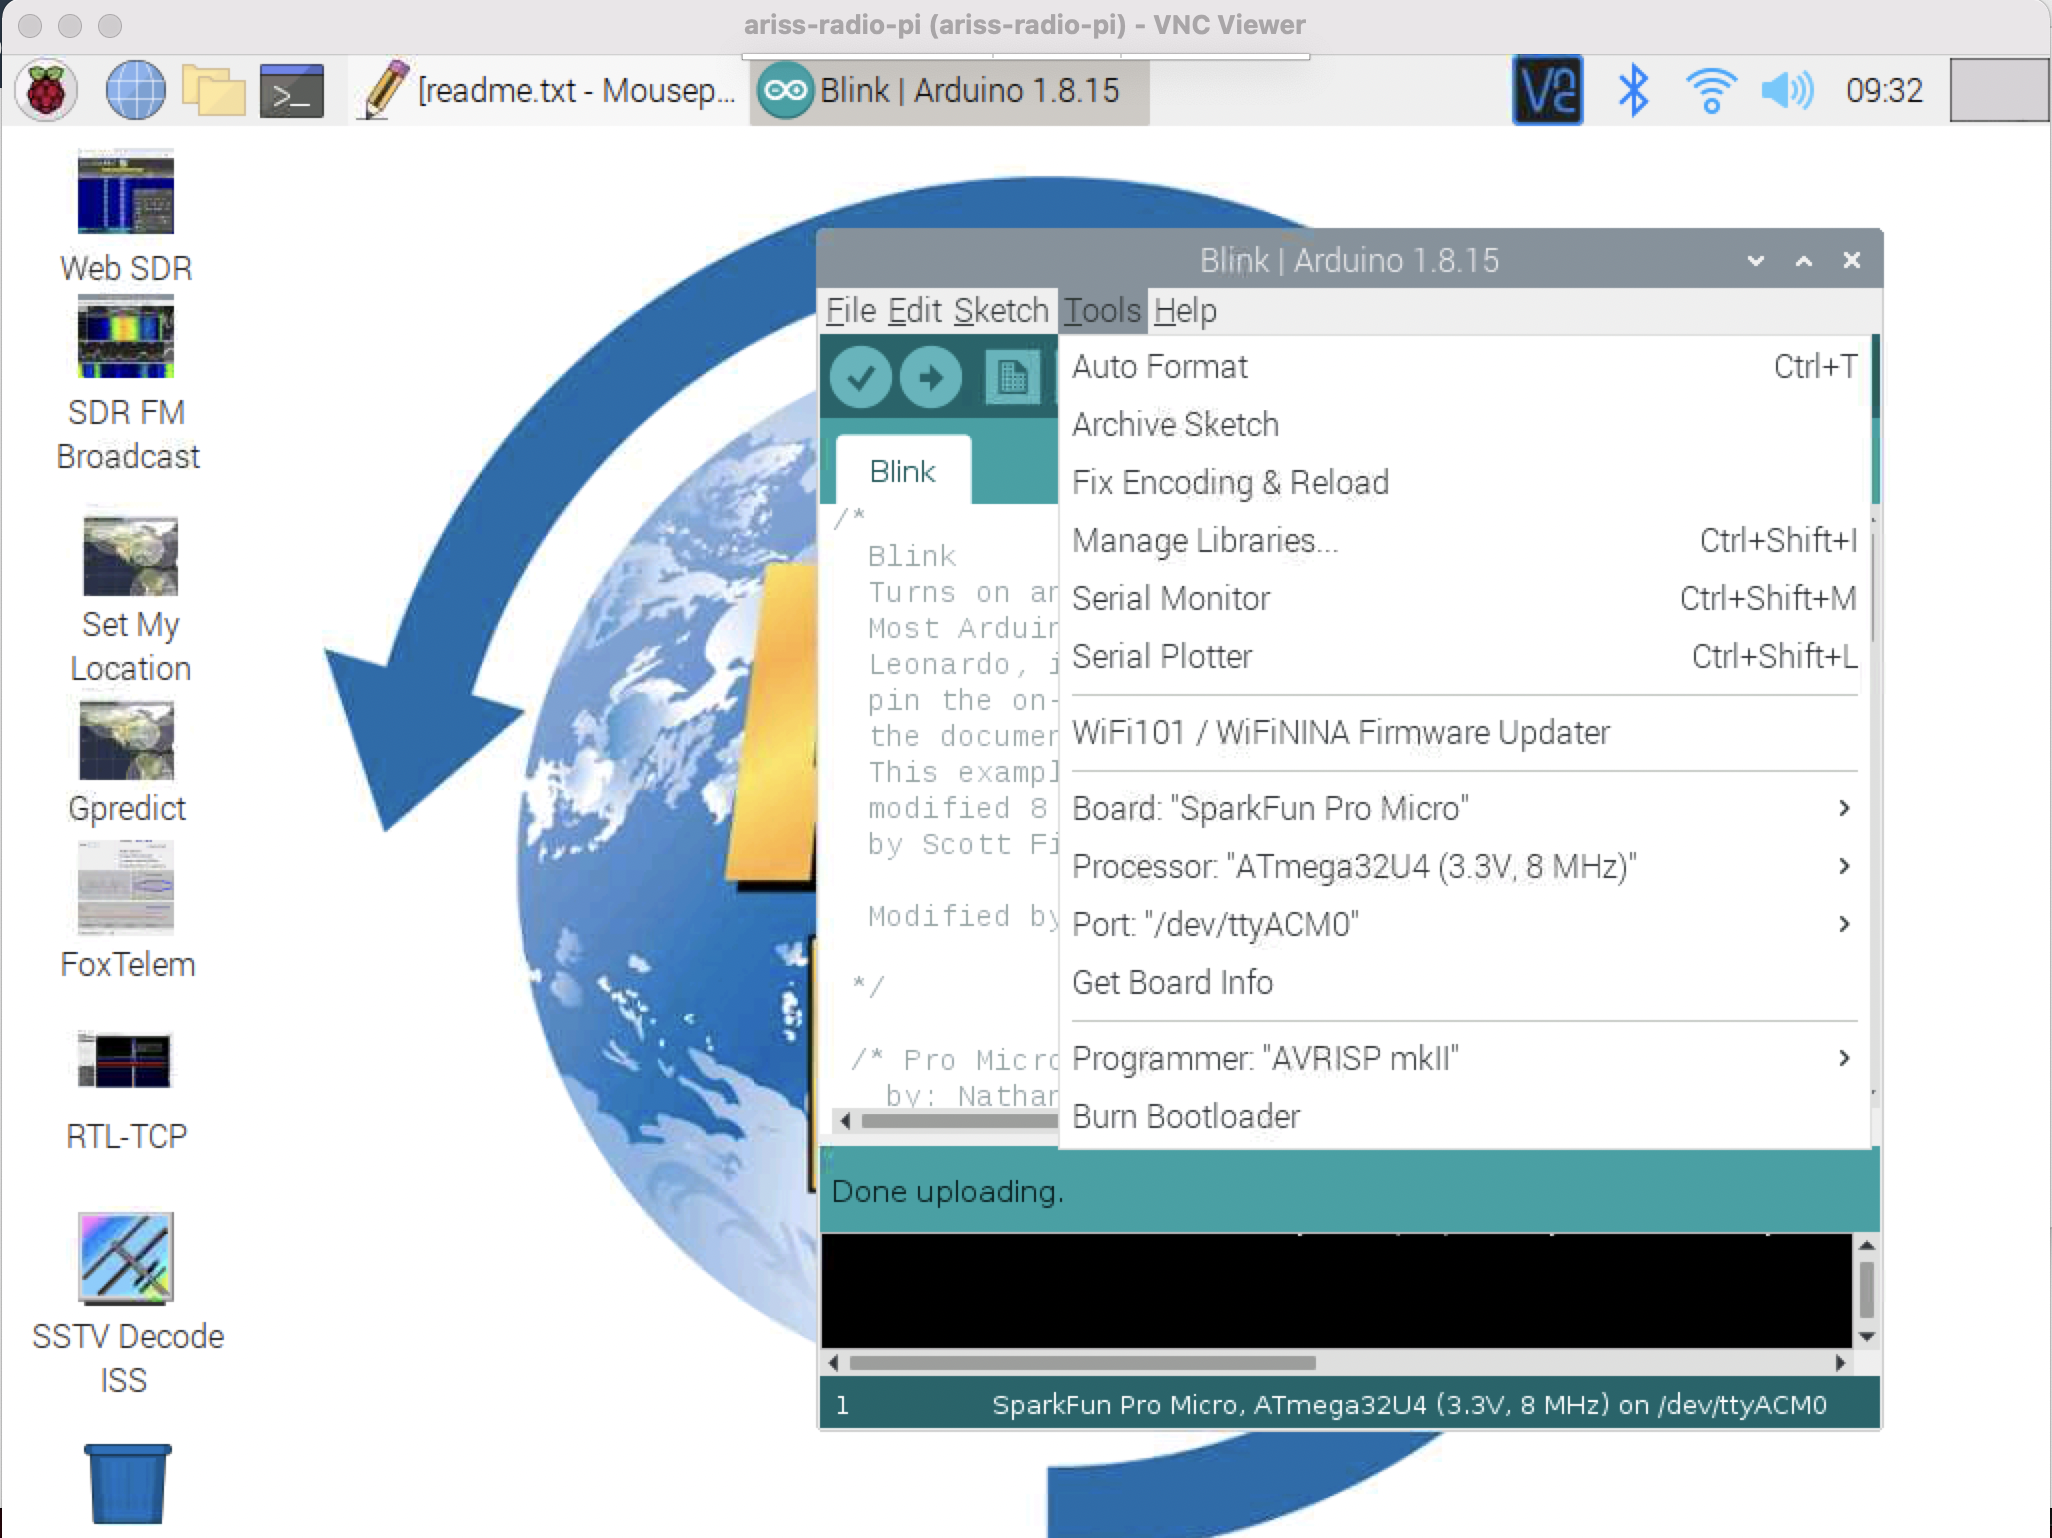Open the RTL-TCP desktop icon
Viewport: 2052px width, 1538px height.
coord(126,1092)
